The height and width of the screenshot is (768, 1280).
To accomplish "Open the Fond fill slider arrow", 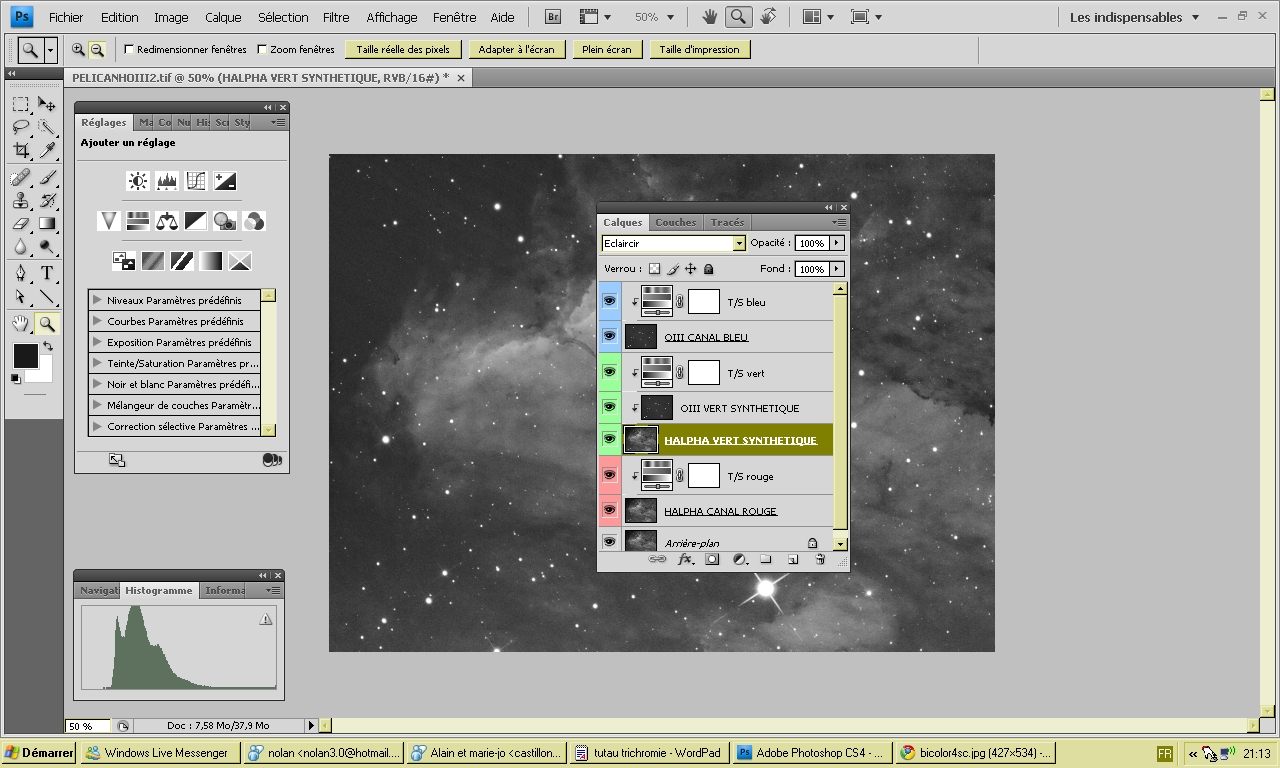I will (x=837, y=269).
